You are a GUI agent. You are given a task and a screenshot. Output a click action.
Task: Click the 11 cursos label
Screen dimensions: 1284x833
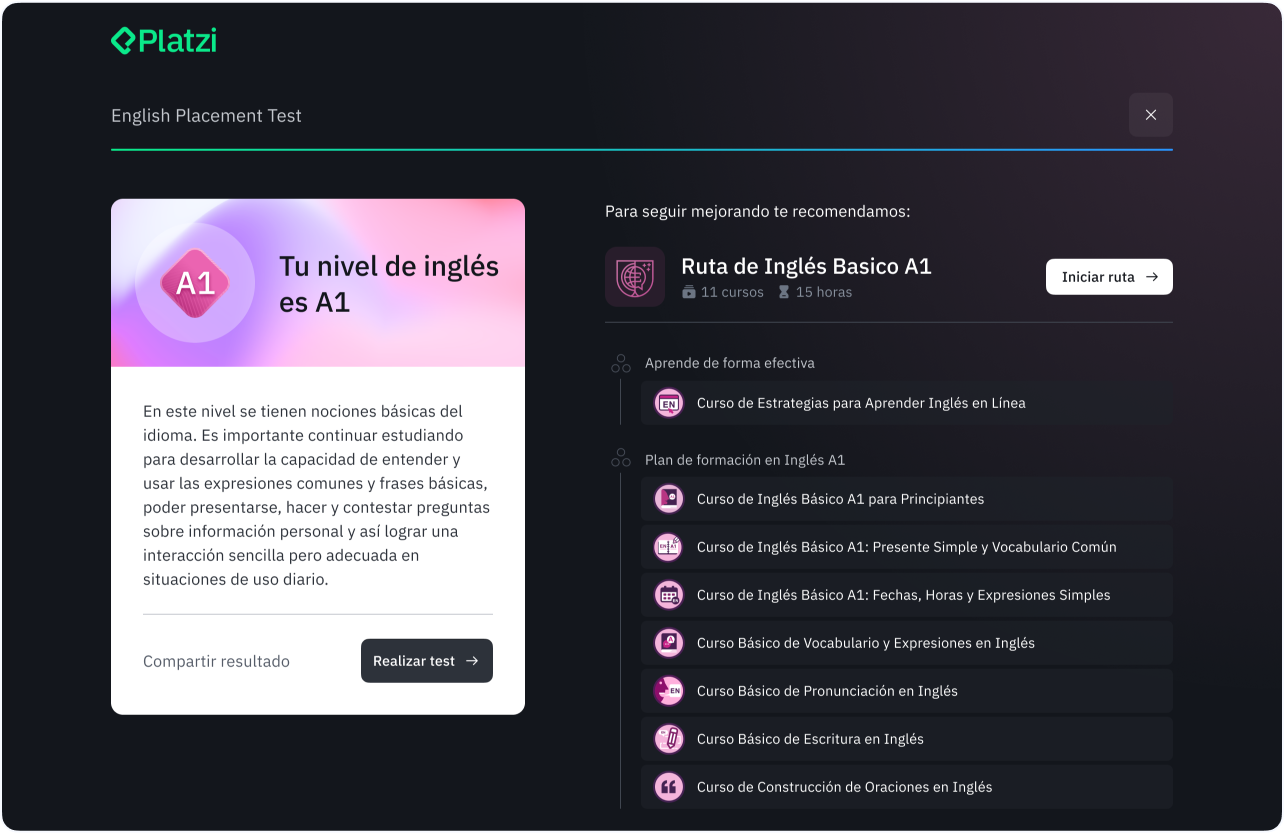(x=732, y=292)
